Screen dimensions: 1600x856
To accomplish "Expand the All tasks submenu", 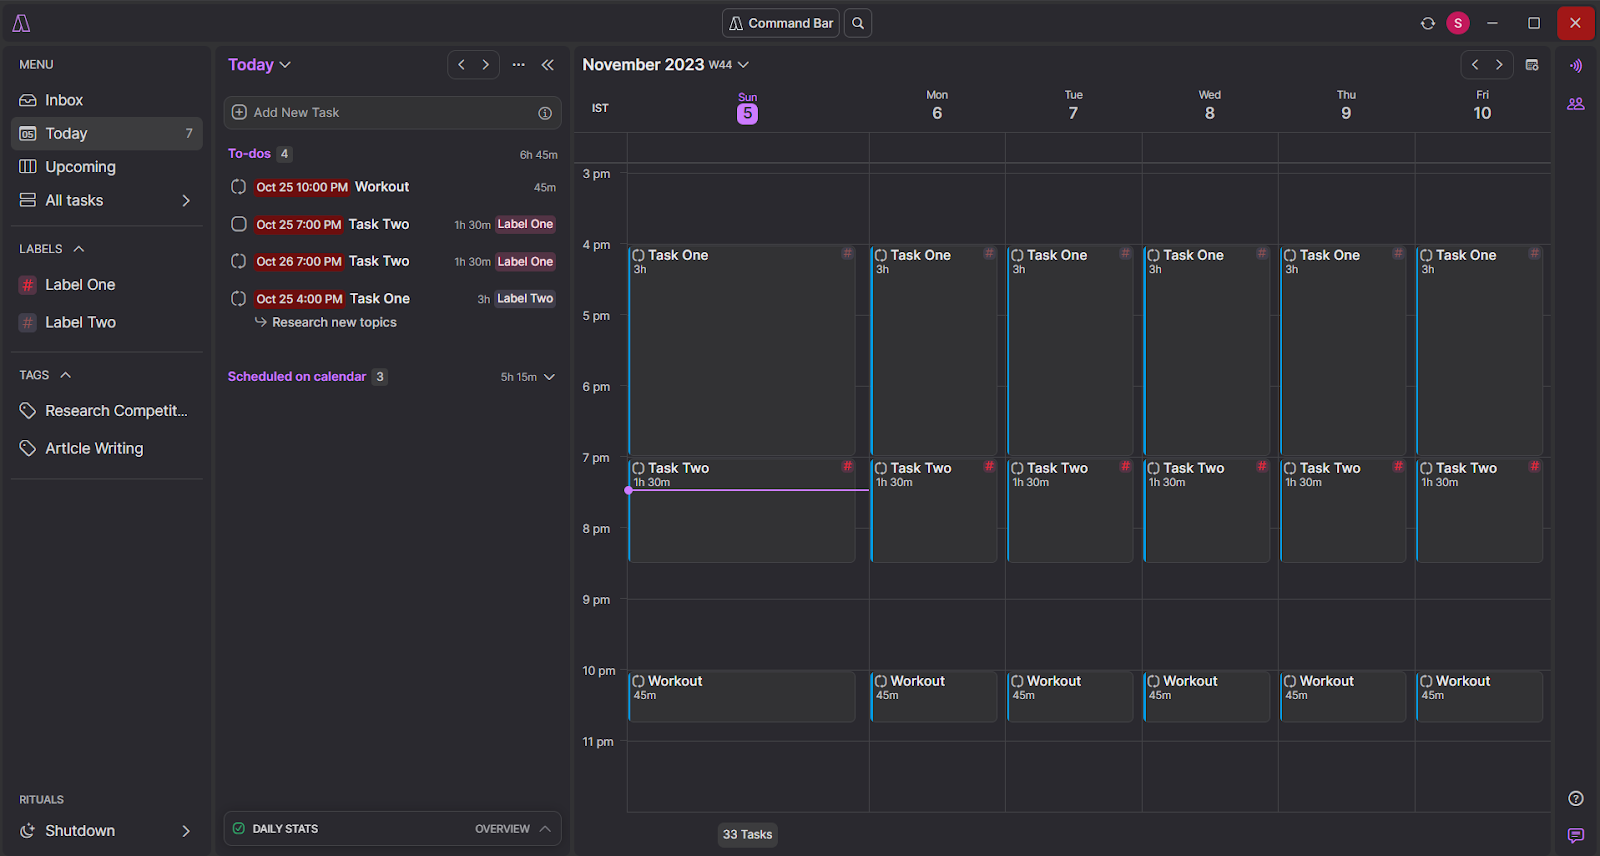I will [x=186, y=200].
